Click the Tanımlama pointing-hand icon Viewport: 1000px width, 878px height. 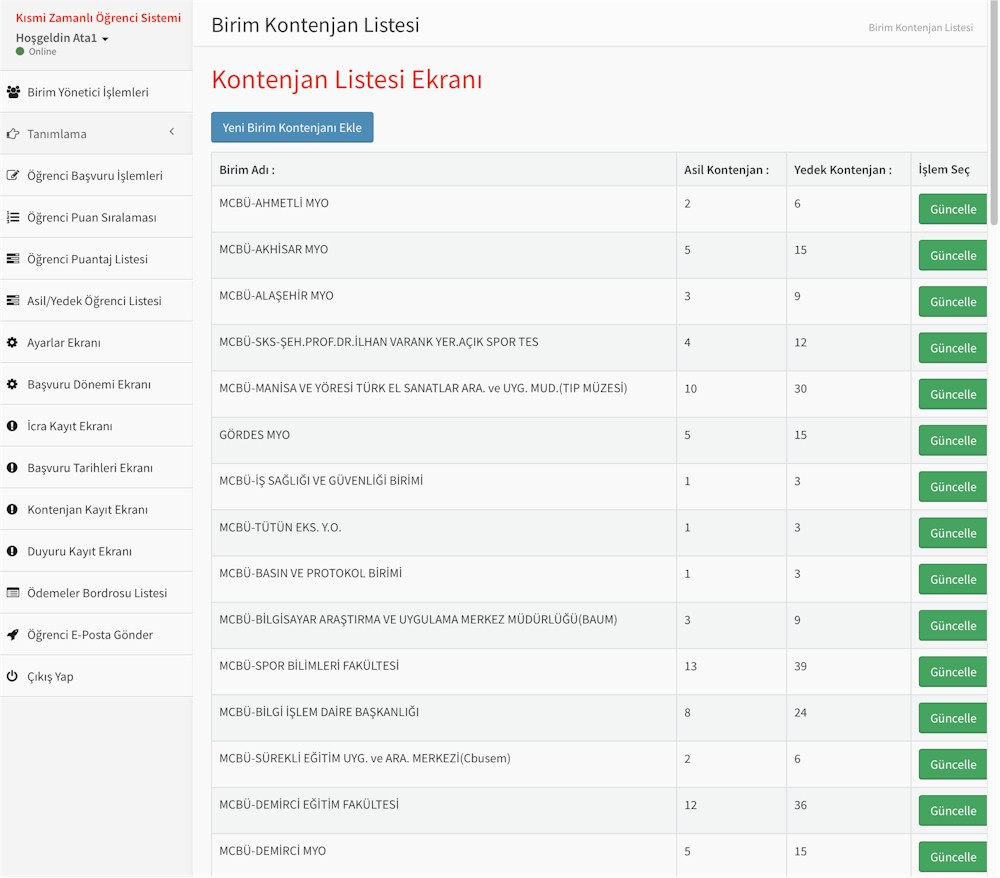tap(13, 134)
